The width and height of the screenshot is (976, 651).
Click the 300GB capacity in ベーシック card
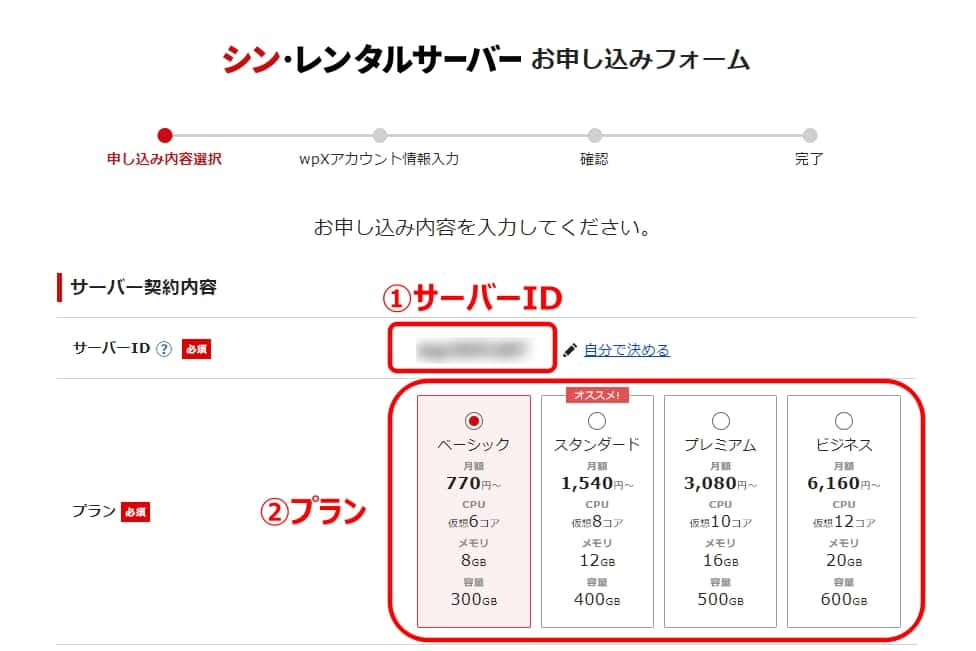(x=474, y=599)
